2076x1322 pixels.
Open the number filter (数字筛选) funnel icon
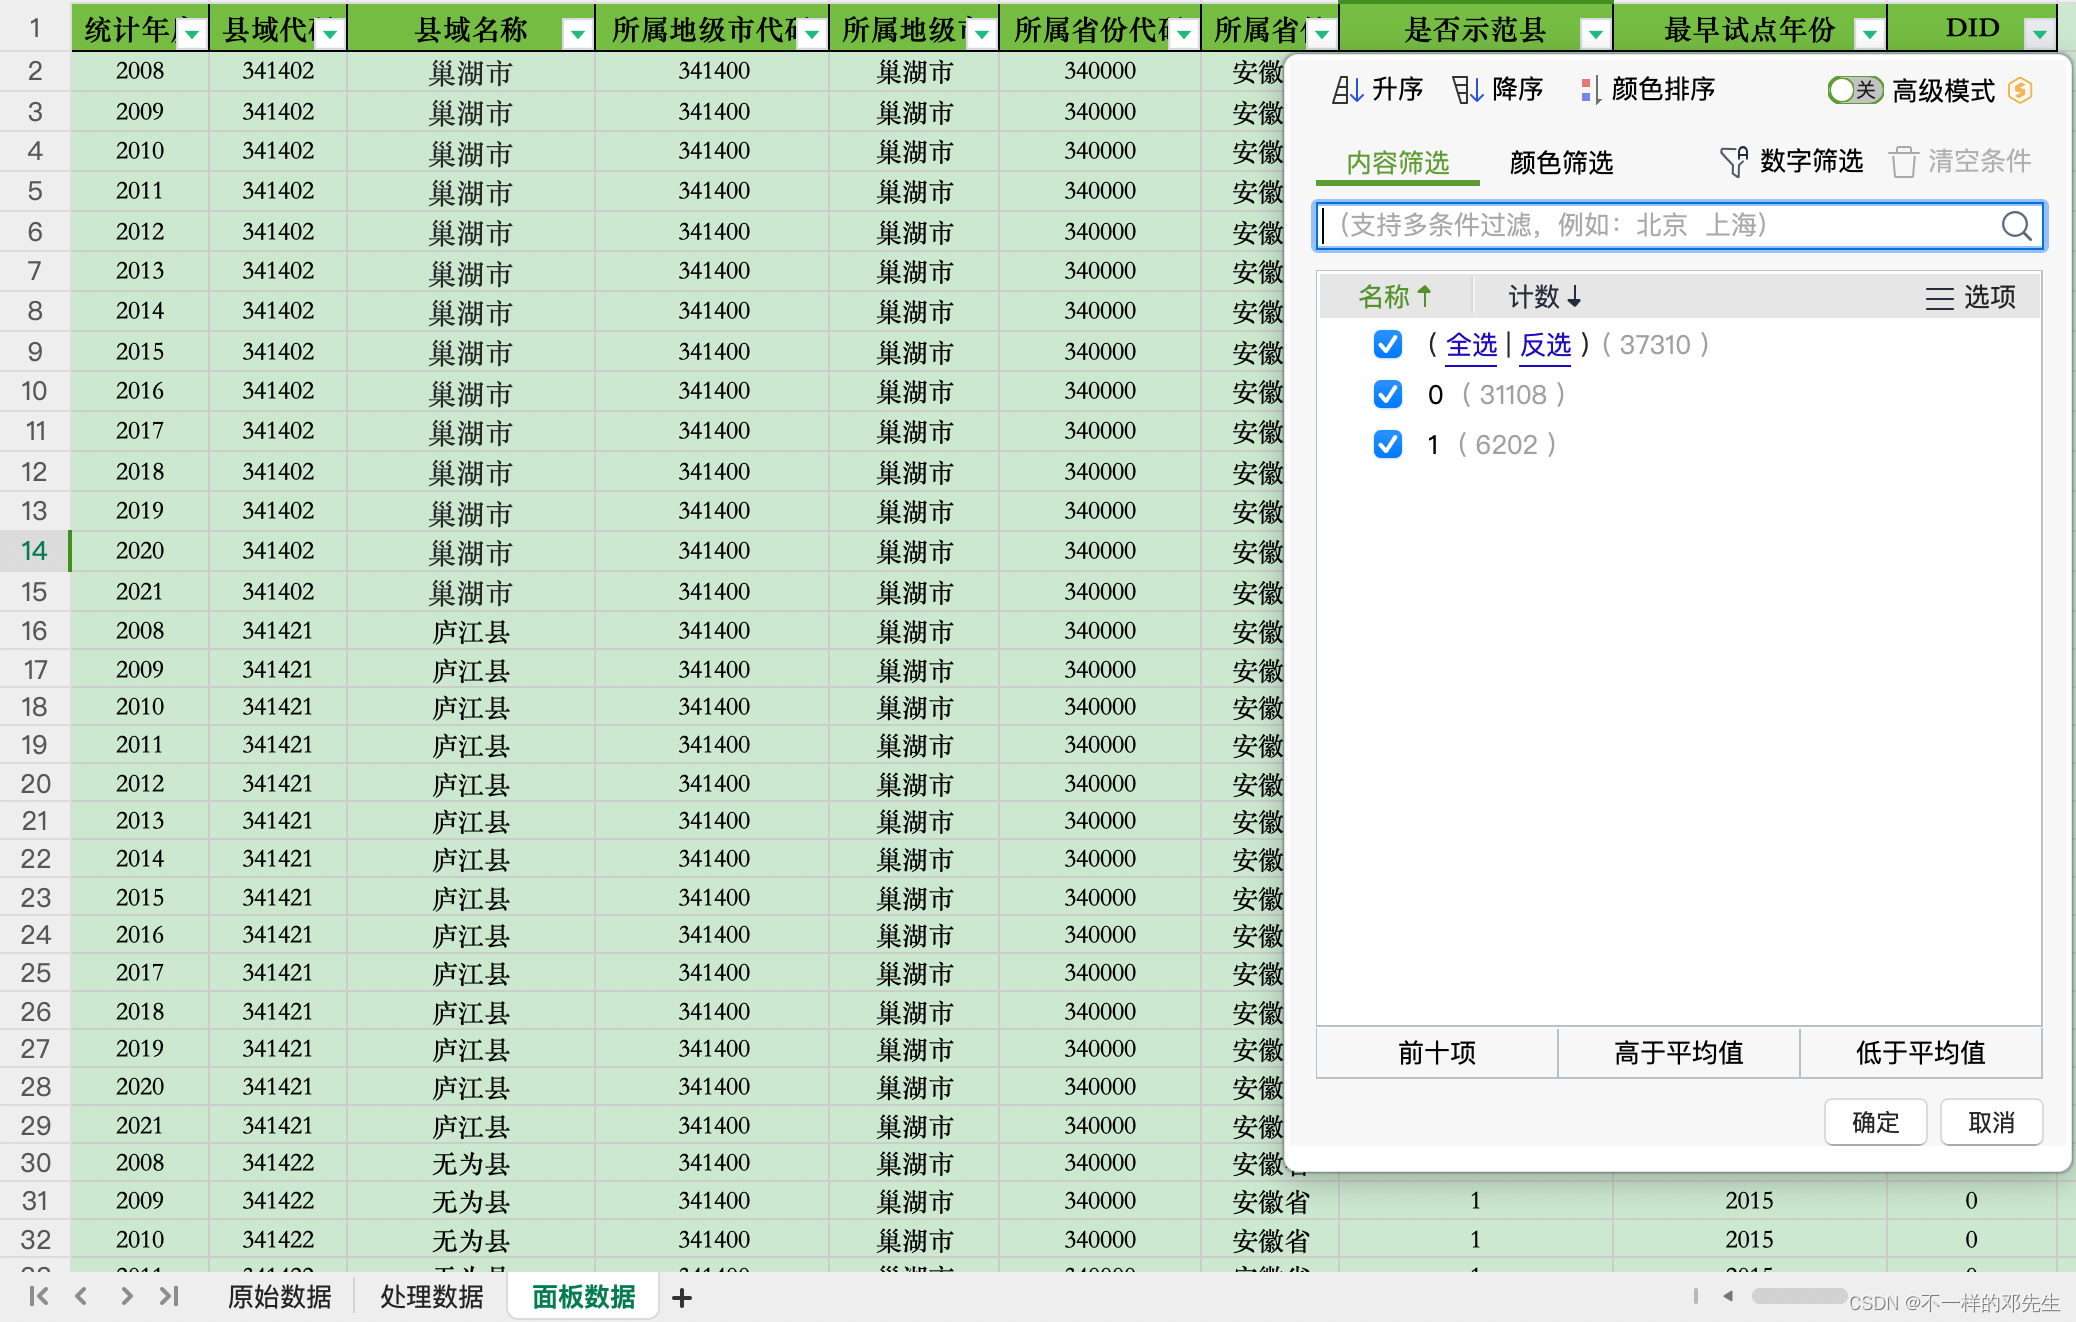click(x=1733, y=161)
